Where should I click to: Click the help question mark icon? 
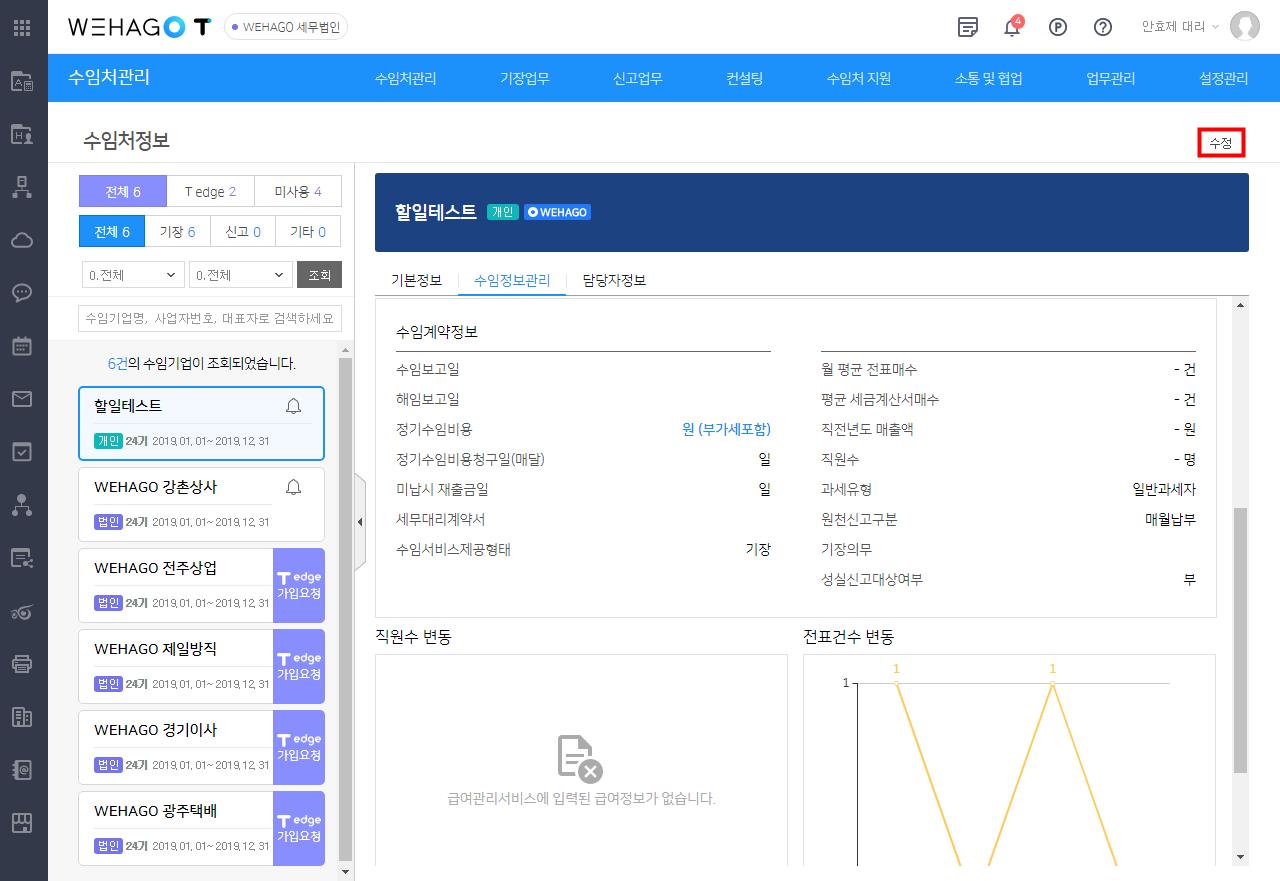point(1102,27)
